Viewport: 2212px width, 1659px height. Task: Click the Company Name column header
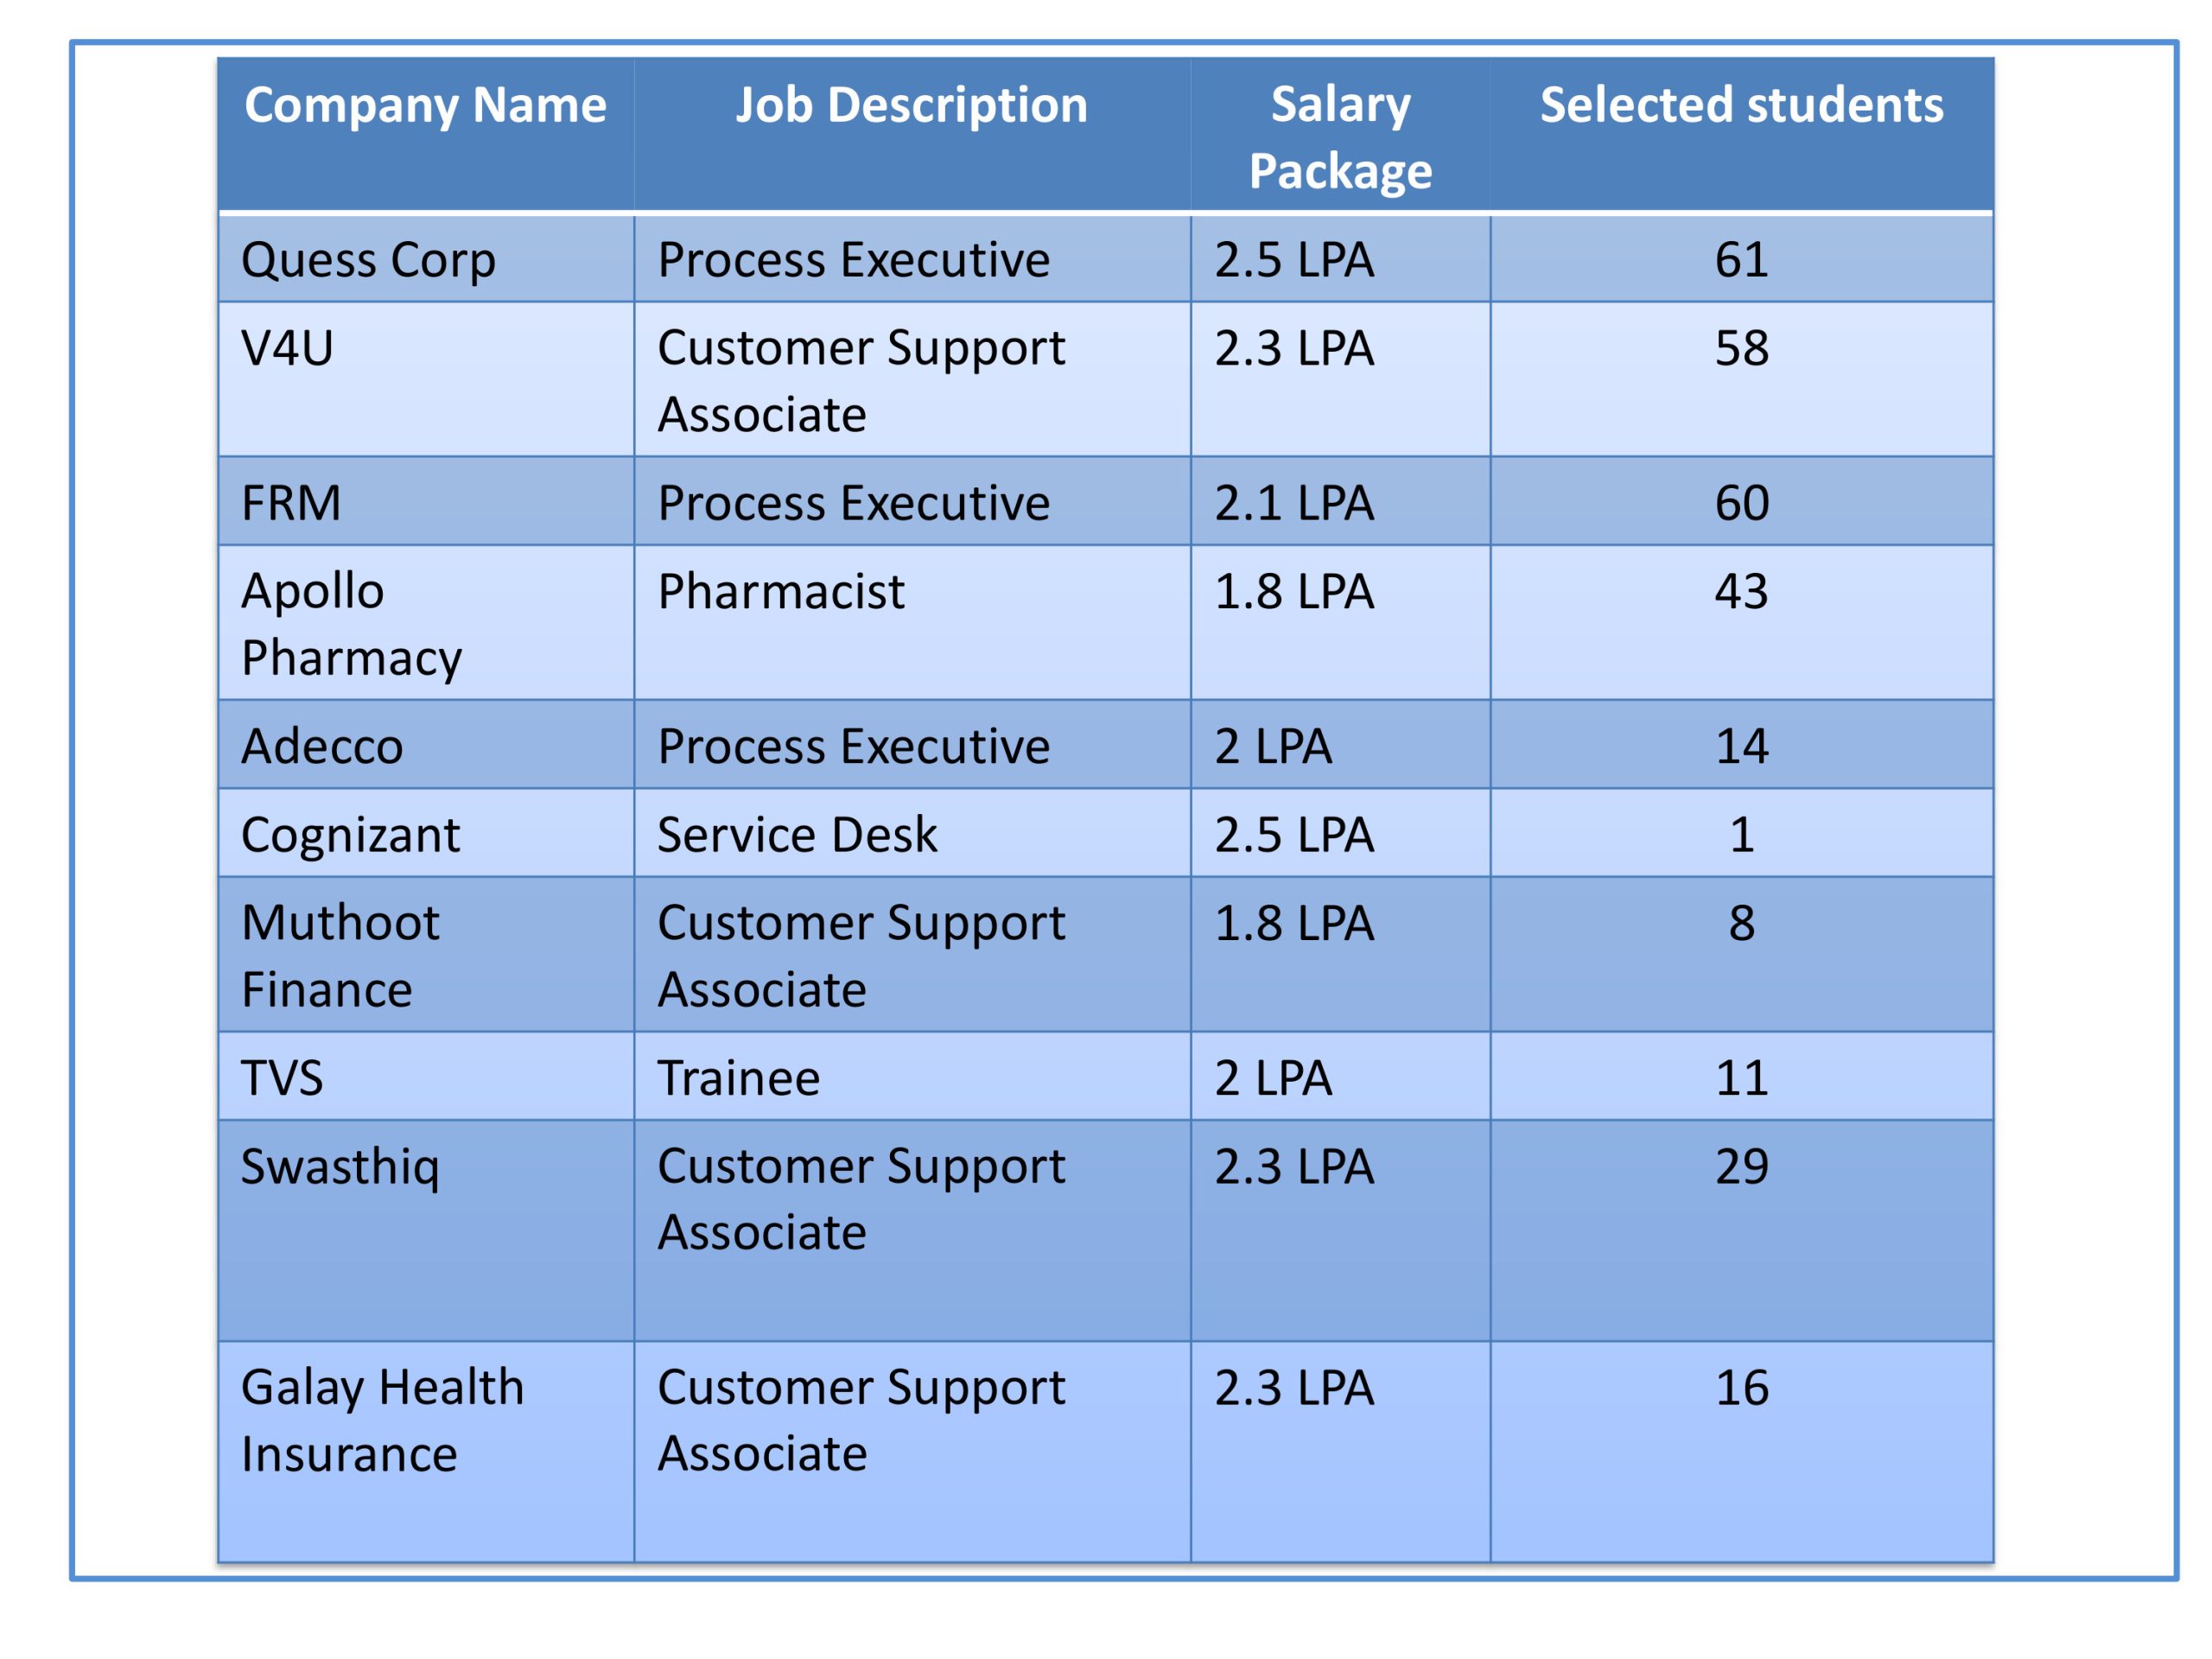[x=425, y=105]
